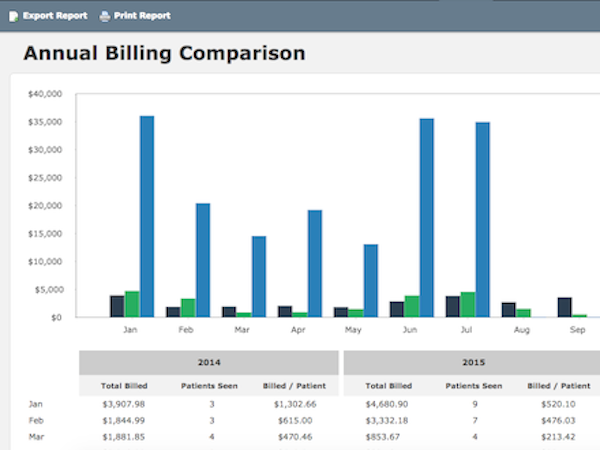Select the dark navy bar for Sep
The width and height of the screenshot is (600, 450).
565,307
